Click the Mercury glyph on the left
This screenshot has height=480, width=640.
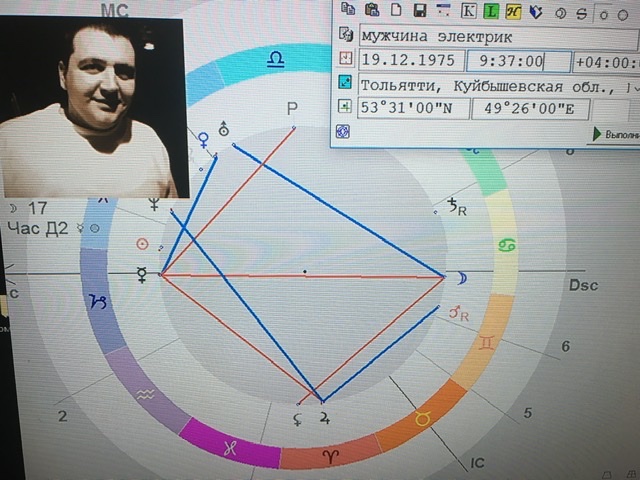142,275
